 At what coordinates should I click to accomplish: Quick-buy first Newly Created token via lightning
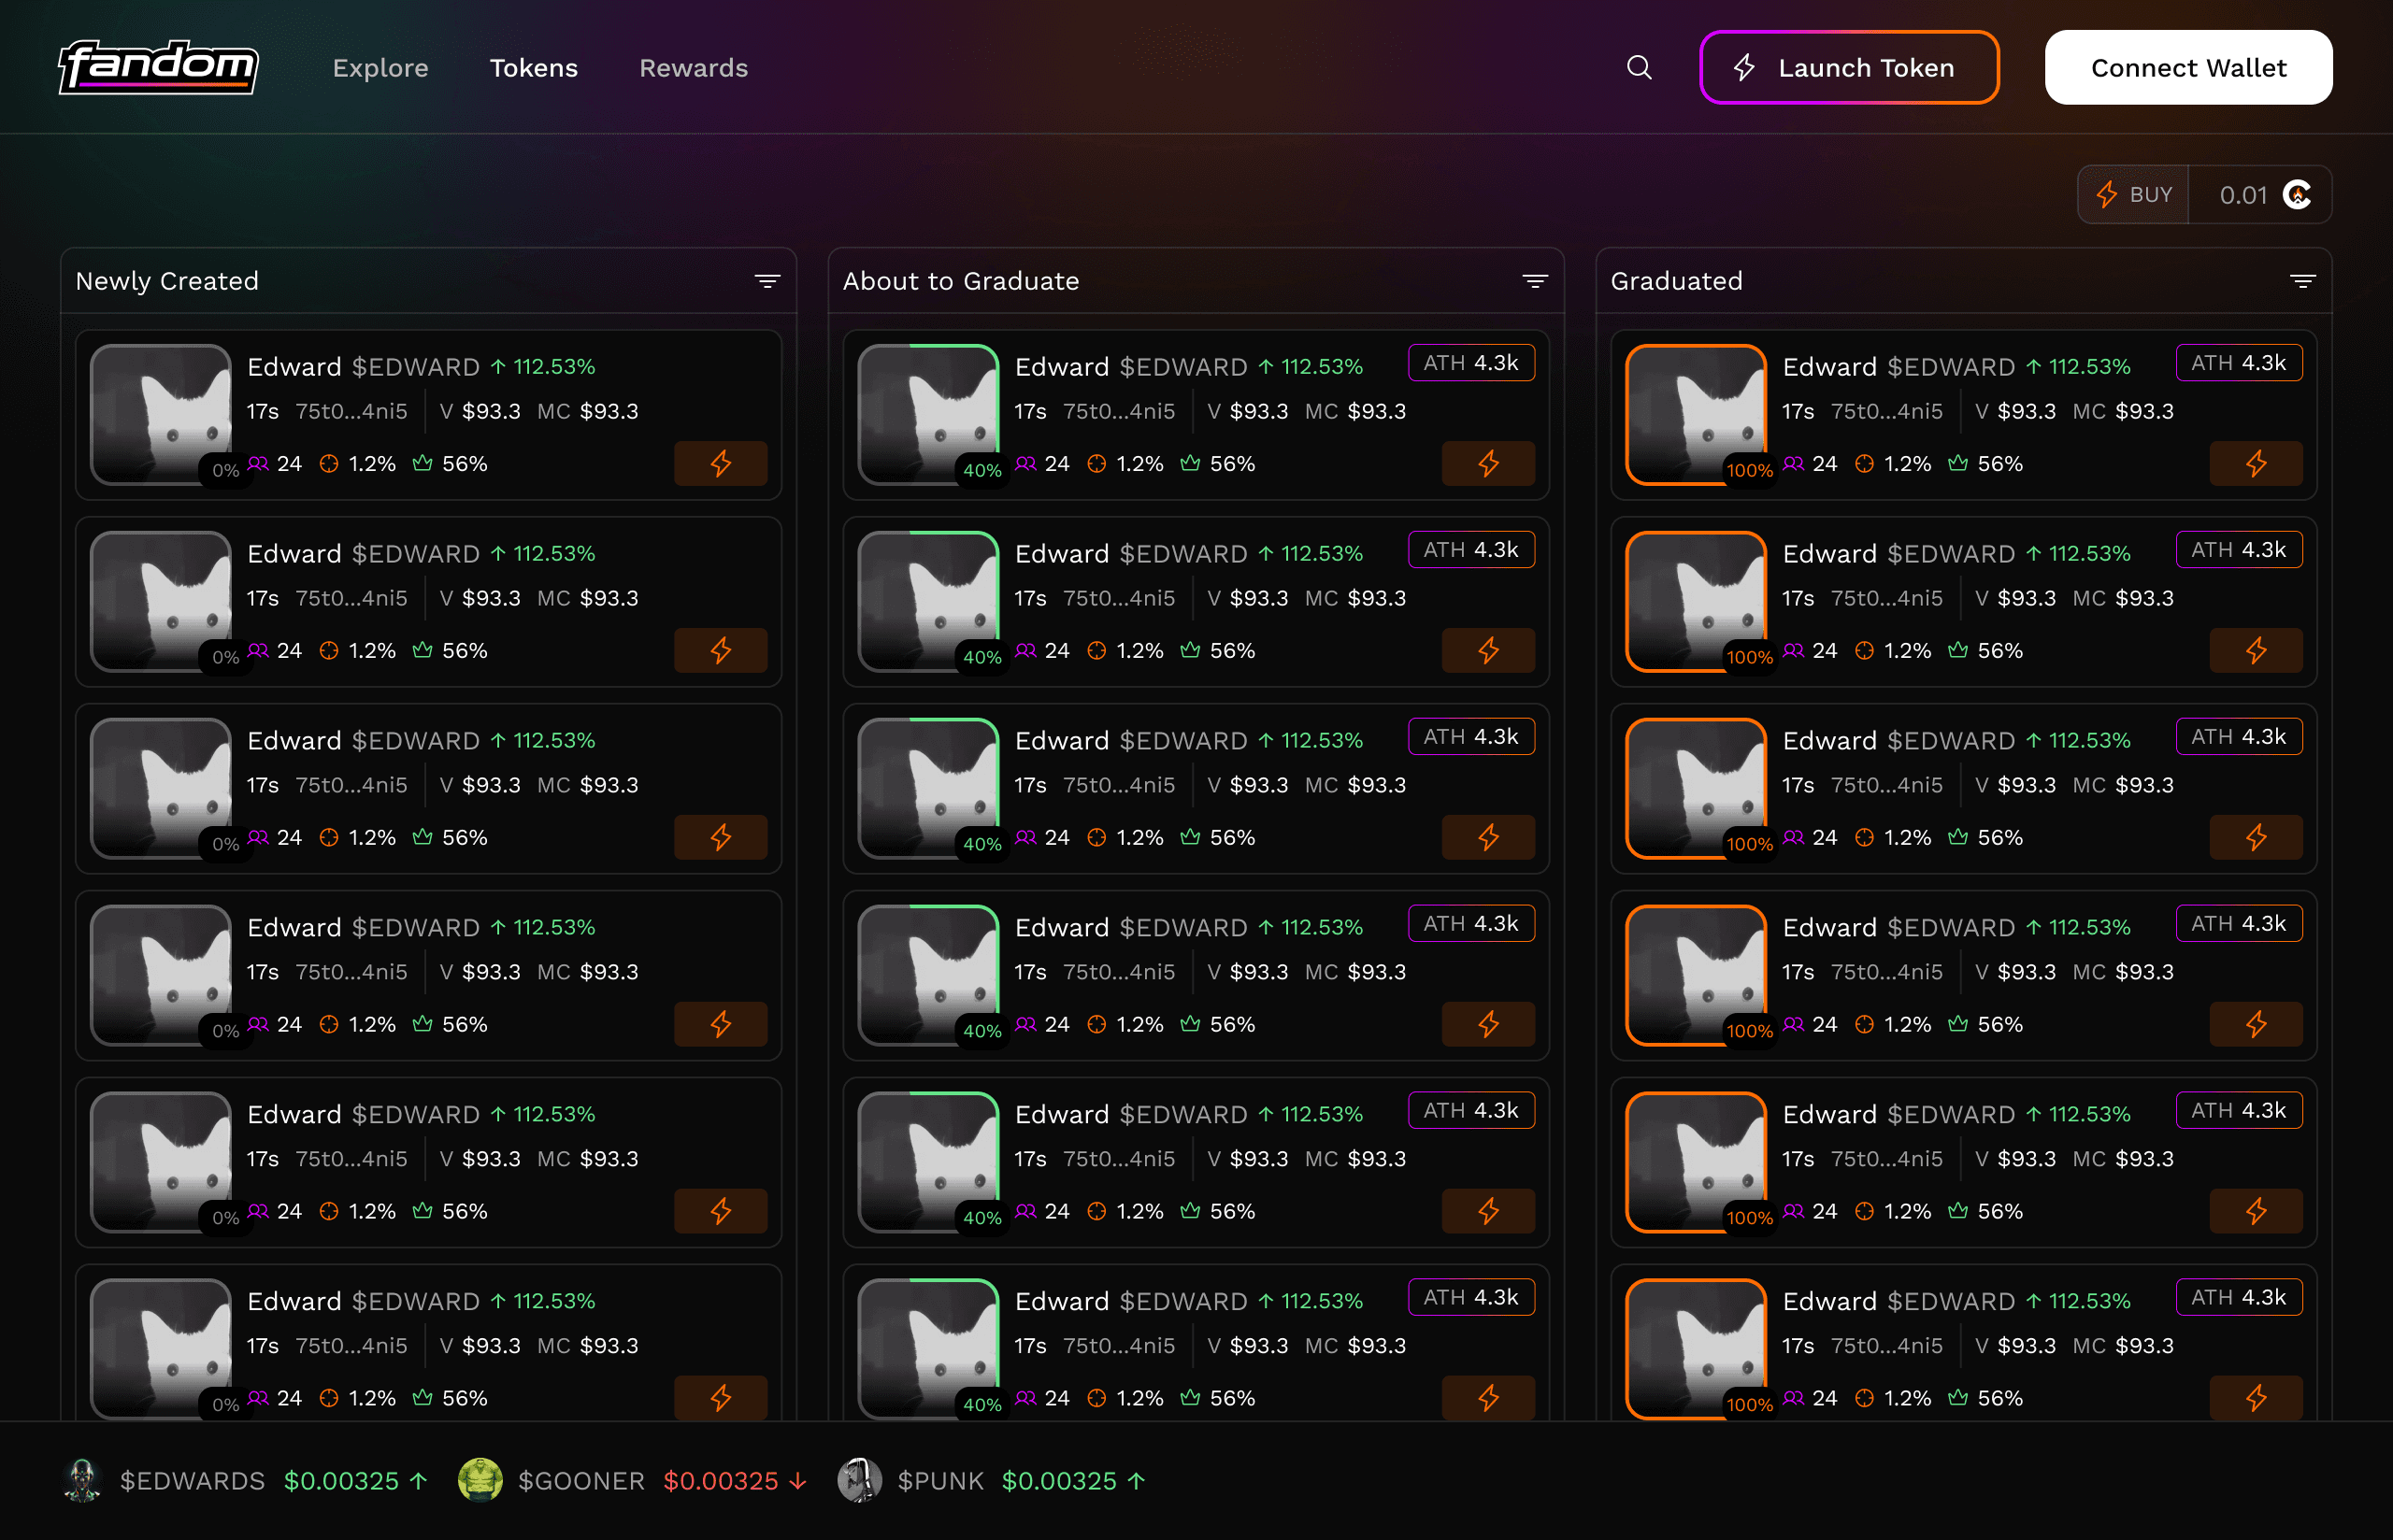point(720,464)
